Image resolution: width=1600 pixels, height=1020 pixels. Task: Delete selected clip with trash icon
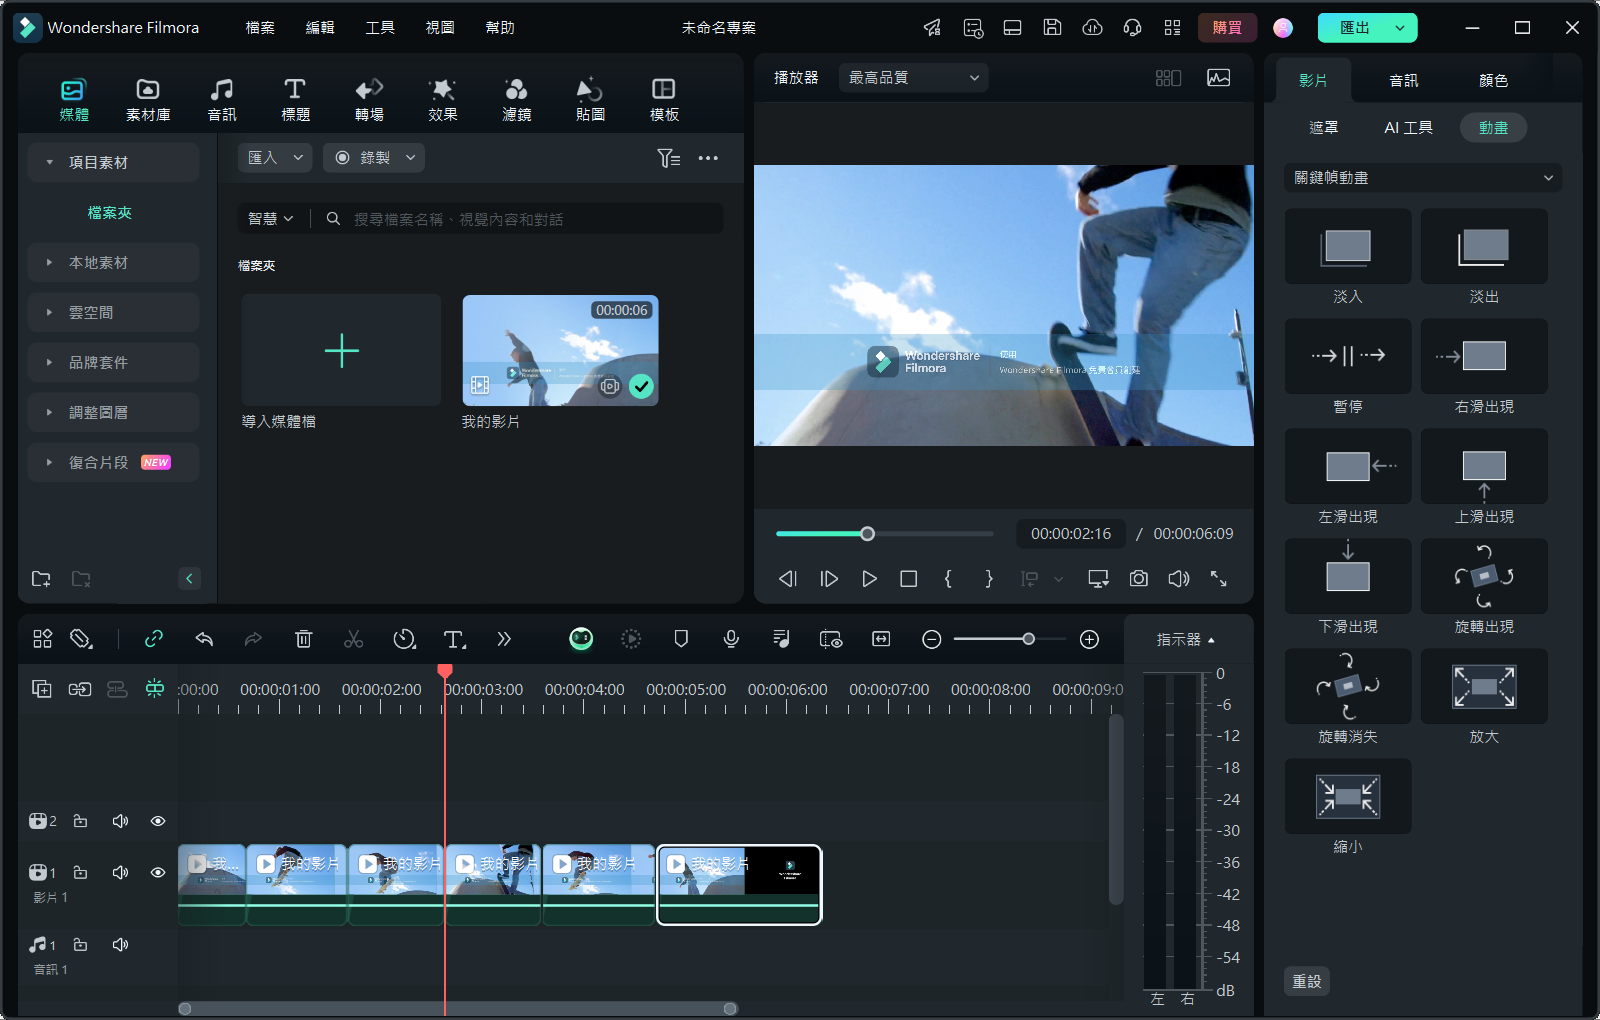(x=304, y=639)
